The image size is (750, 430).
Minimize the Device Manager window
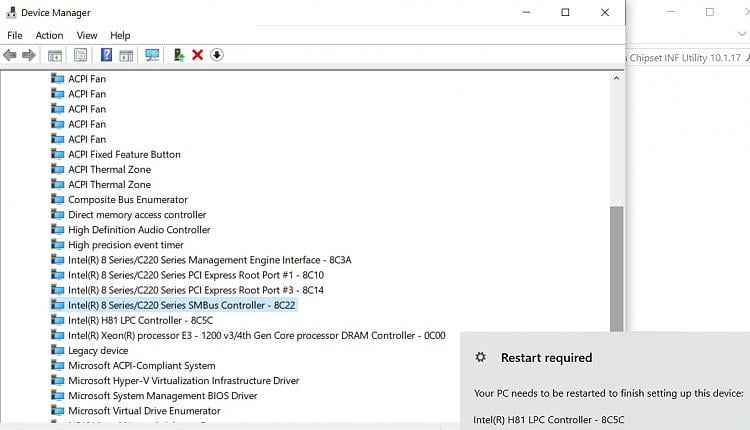[x=526, y=12]
